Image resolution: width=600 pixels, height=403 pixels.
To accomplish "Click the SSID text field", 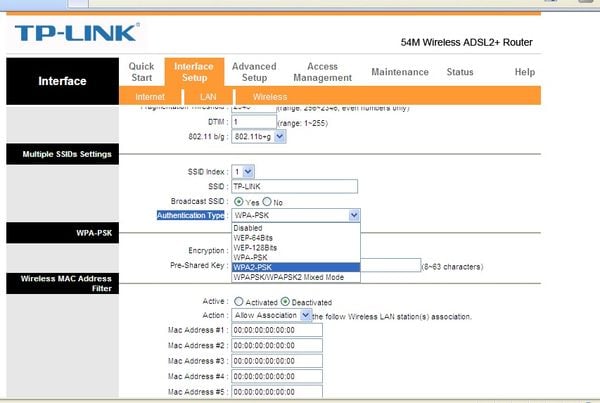I will click(x=295, y=186).
